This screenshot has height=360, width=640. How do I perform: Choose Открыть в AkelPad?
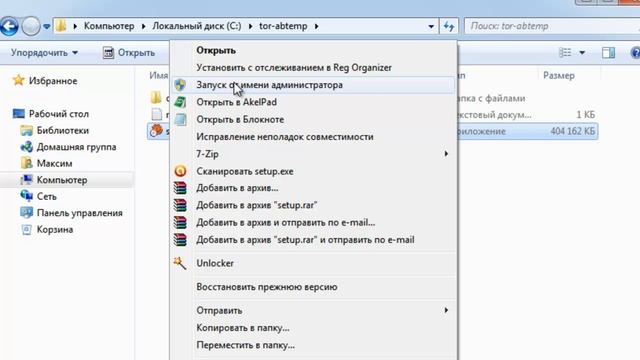[x=314, y=102]
